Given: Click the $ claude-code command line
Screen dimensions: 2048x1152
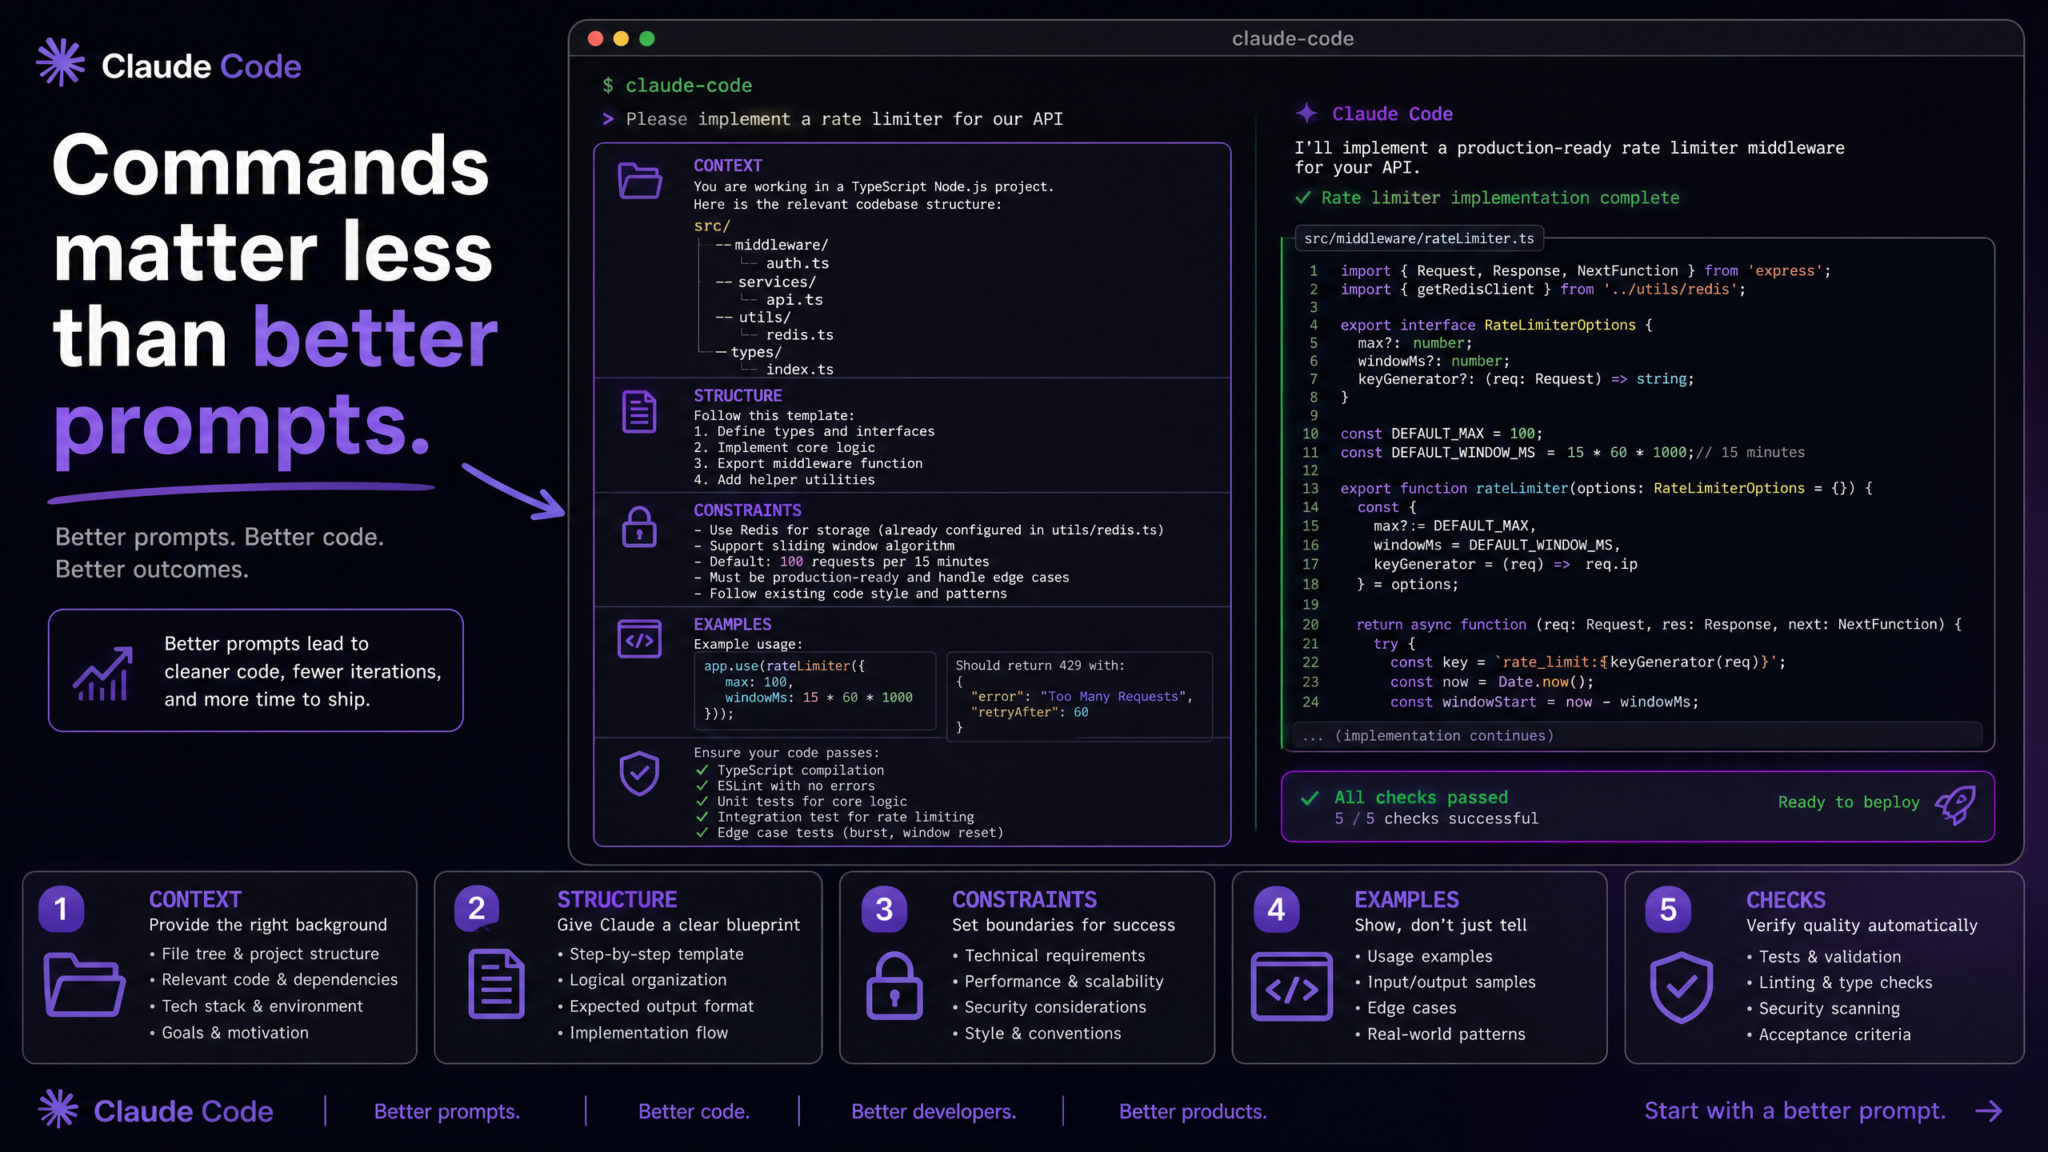Looking at the screenshot, I should click(x=677, y=86).
